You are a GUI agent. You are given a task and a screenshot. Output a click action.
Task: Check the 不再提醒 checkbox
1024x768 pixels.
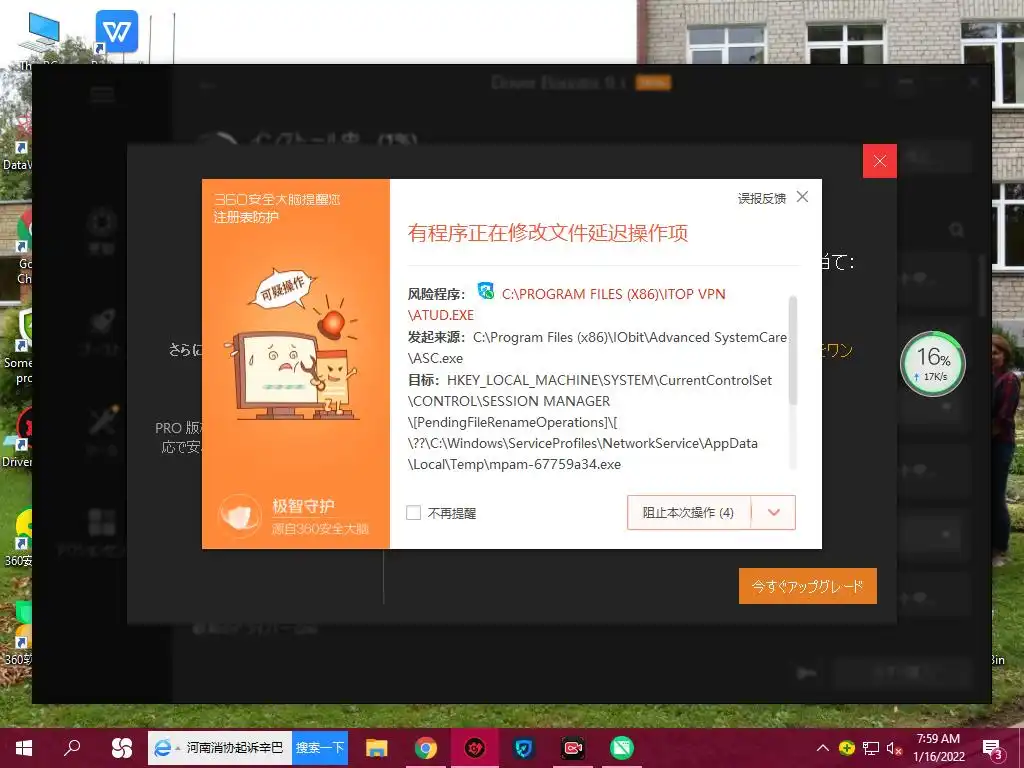click(x=413, y=513)
